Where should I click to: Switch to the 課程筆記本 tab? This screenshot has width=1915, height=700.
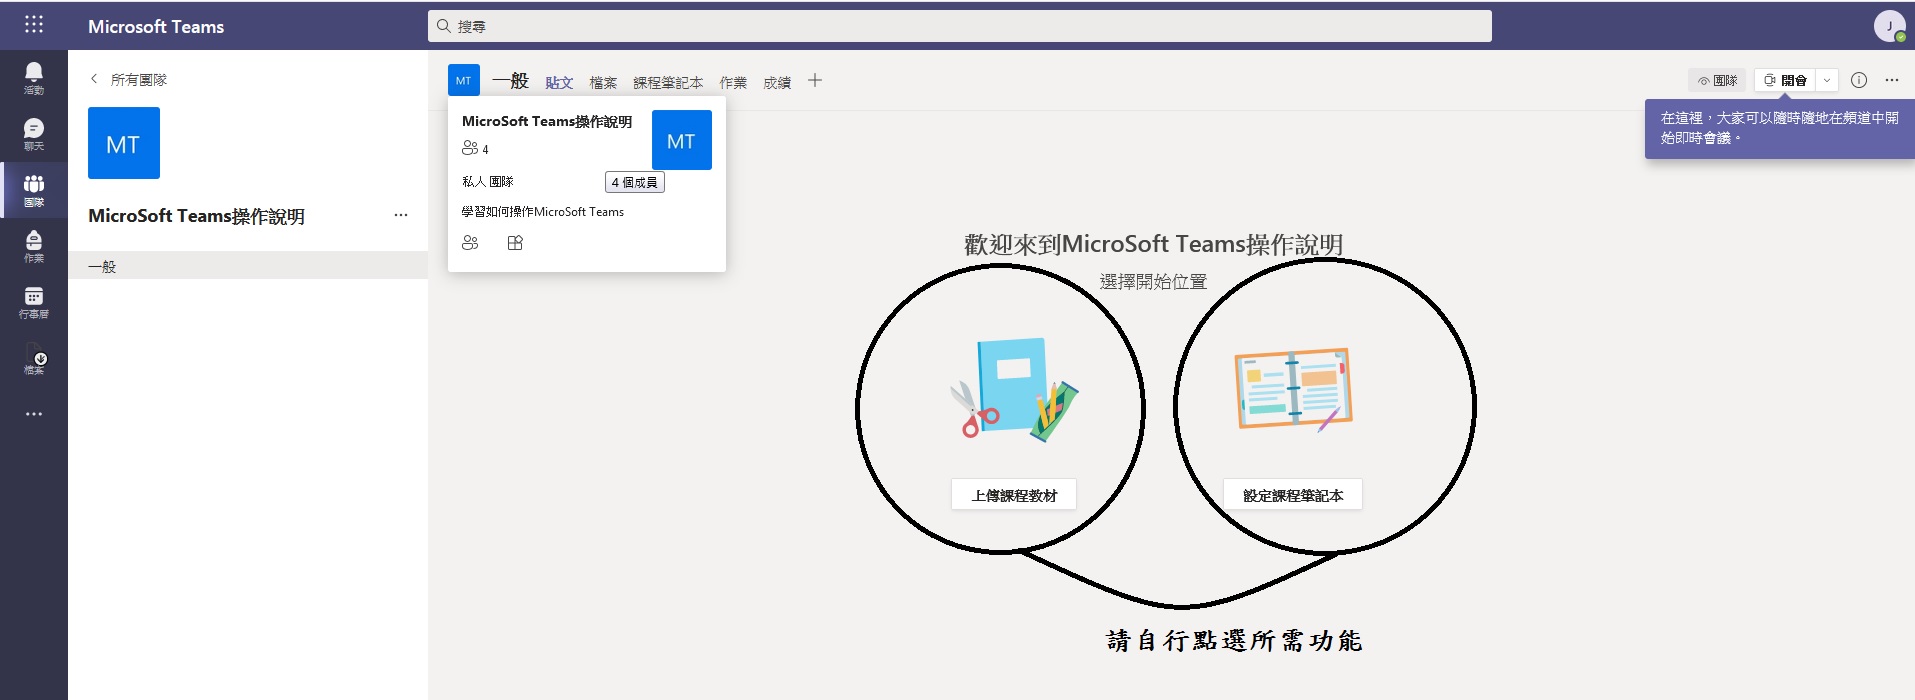668,82
